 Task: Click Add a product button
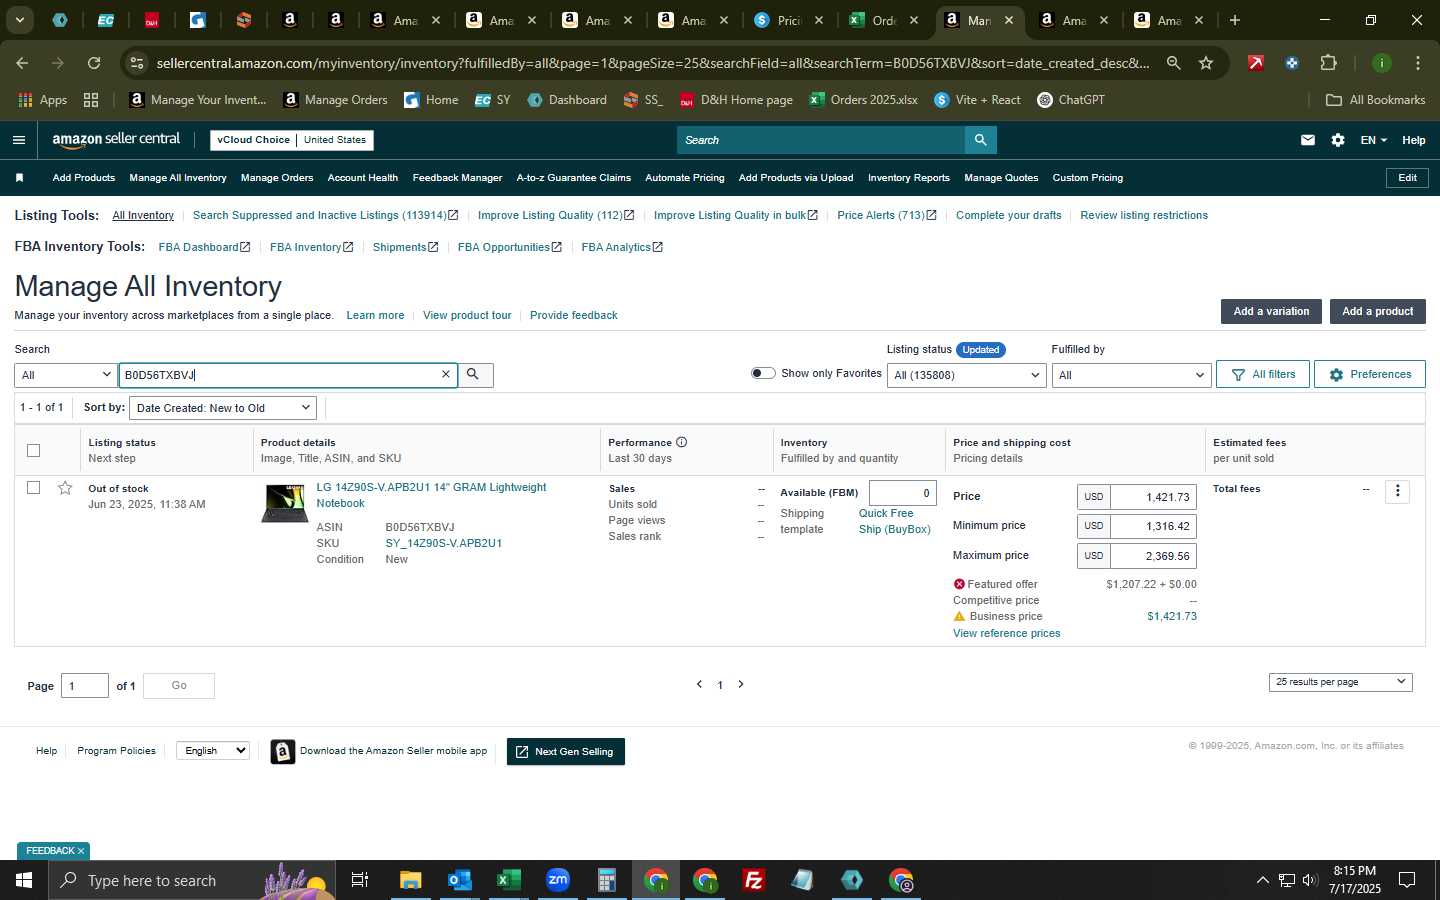coord(1377,312)
